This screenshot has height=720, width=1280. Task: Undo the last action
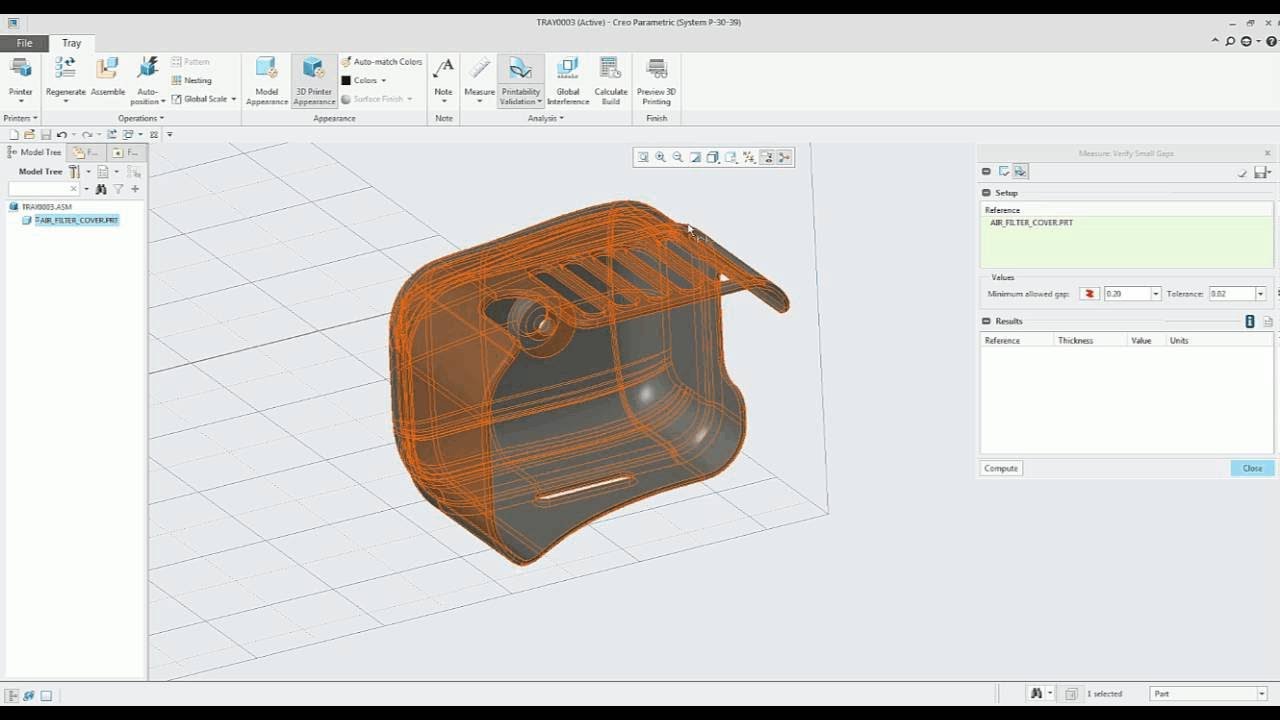click(x=62, y=134)
